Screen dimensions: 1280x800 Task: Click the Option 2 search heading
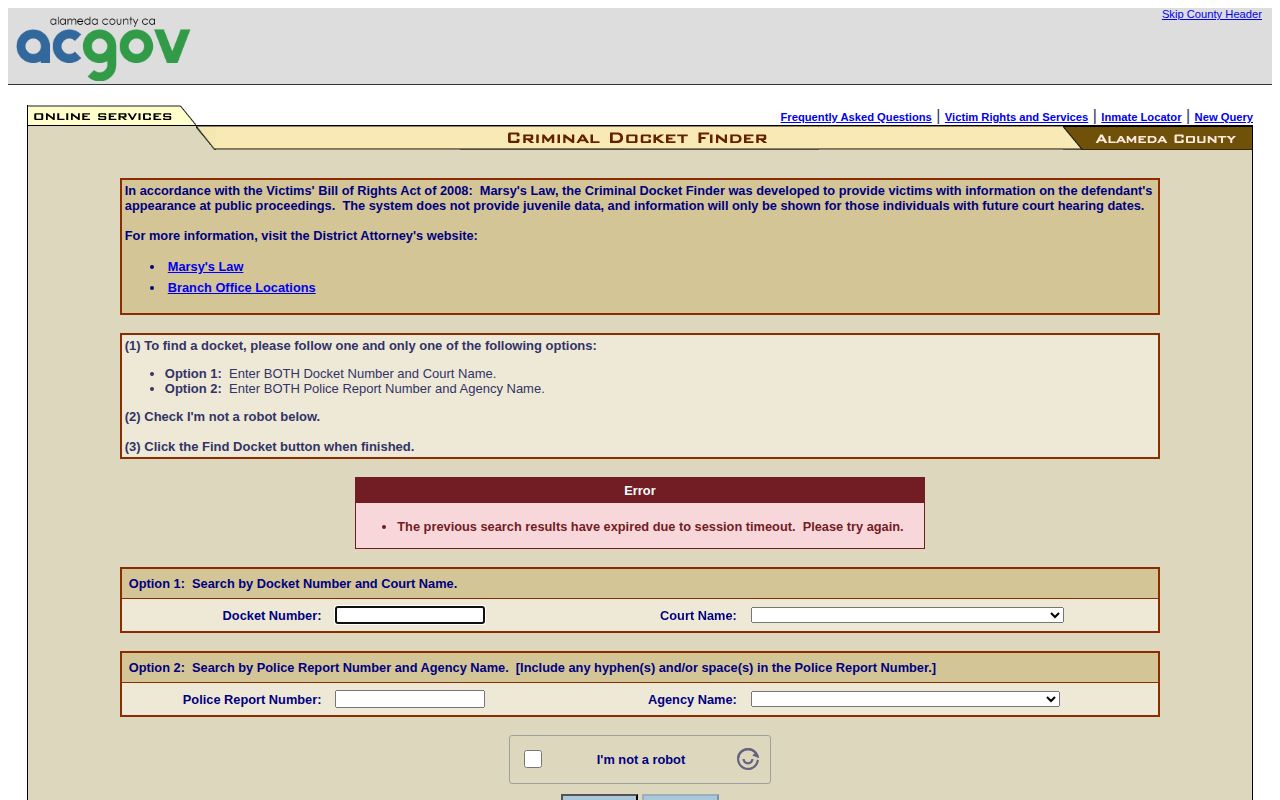point(532,668)
